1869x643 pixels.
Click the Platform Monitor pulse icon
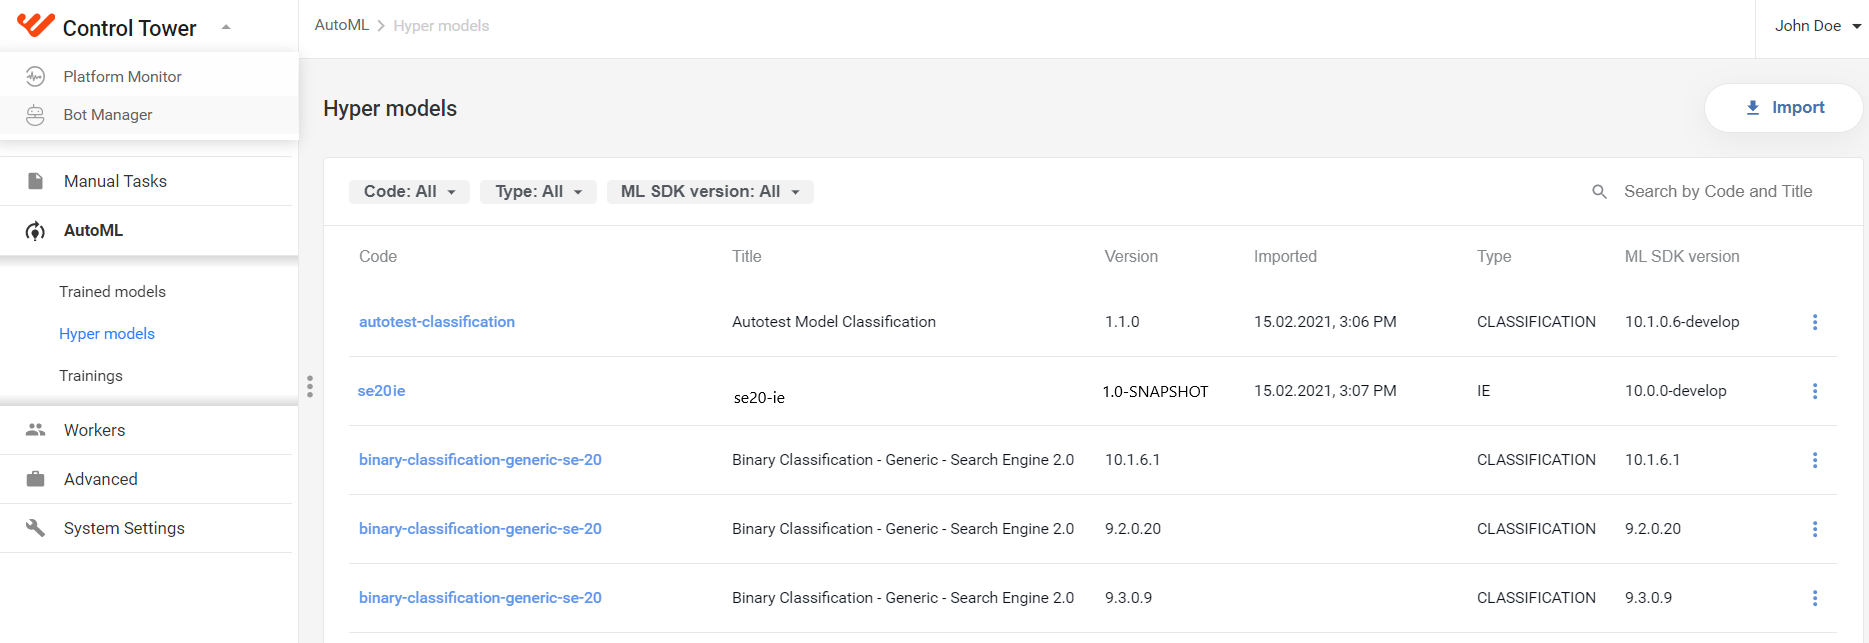(35, 76)
